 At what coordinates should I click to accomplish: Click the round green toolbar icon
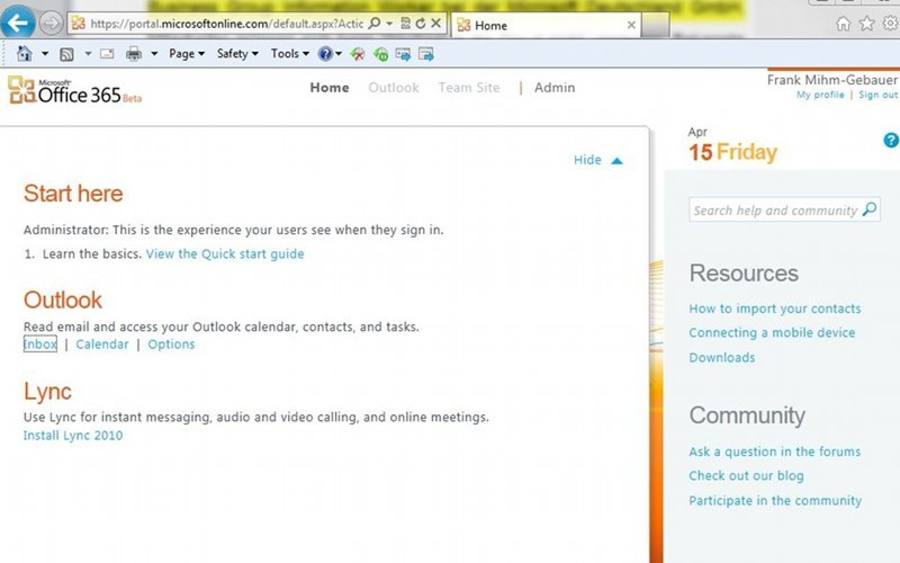point(381,55)
